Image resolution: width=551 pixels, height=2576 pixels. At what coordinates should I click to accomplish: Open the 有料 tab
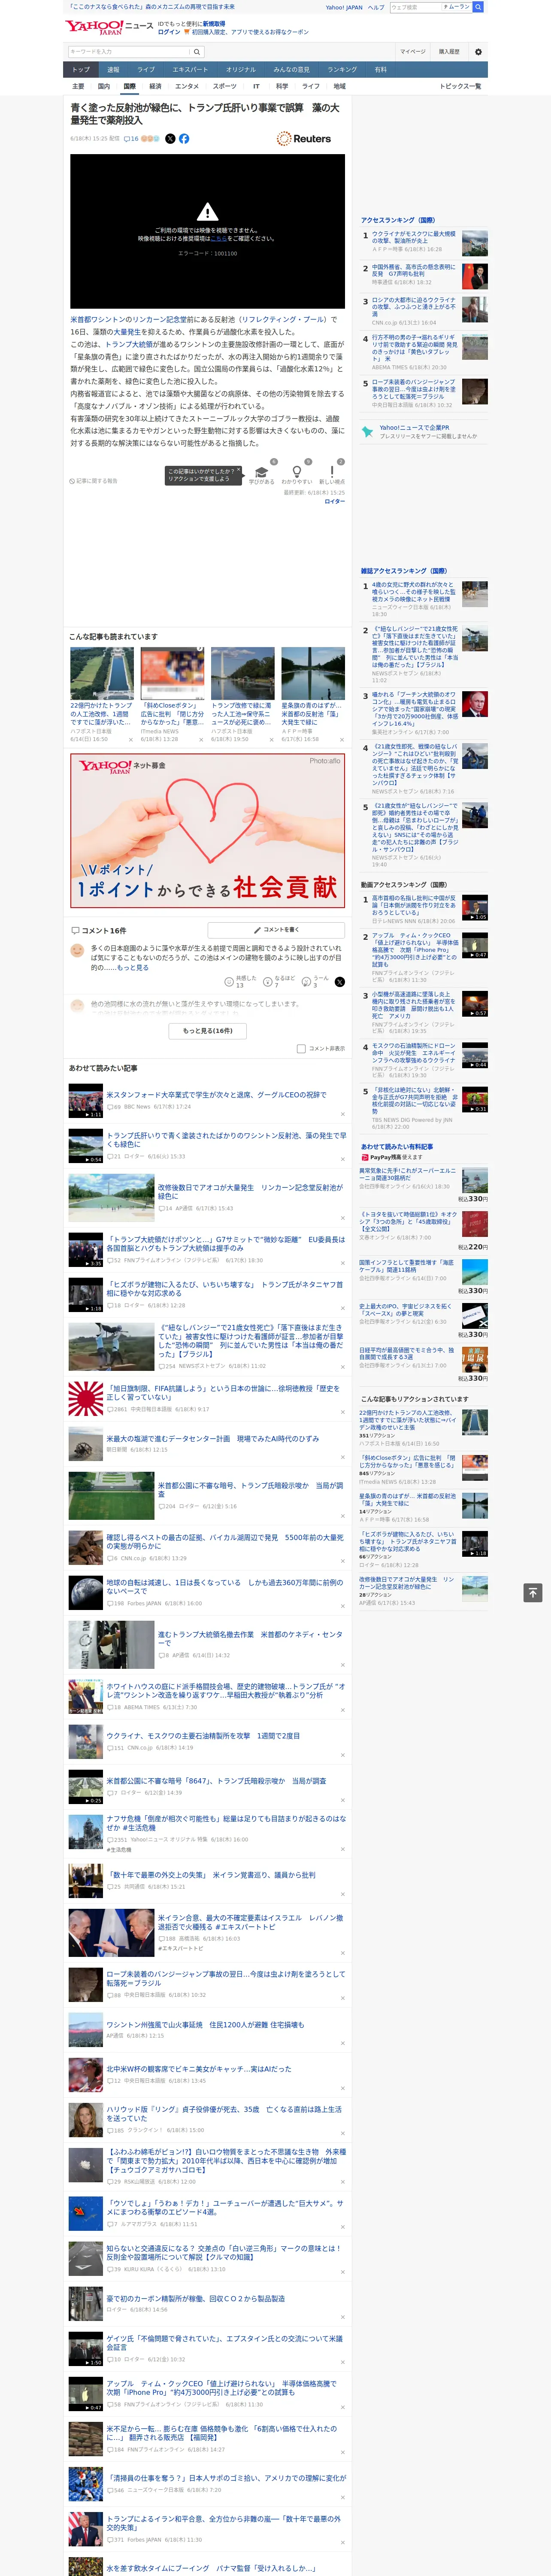pyautogui.click(x=380, y=70)
